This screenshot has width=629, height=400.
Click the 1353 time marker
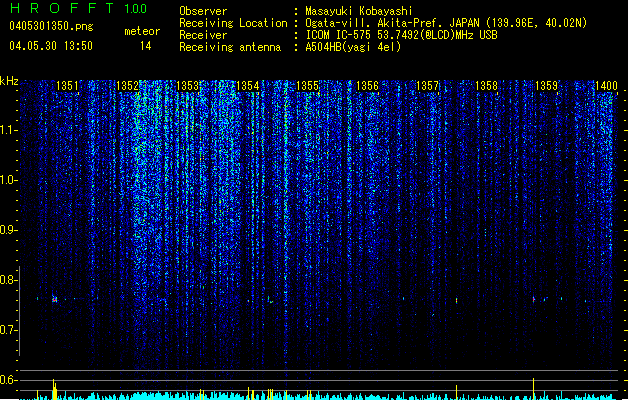tap(187, 86)
